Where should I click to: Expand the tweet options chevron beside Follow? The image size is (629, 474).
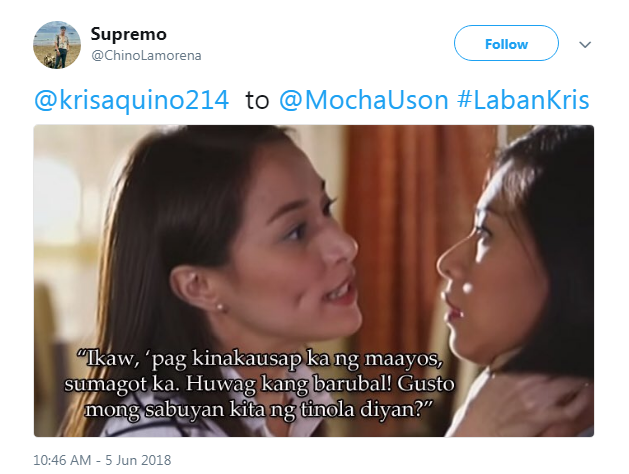[x=585, y=45]
